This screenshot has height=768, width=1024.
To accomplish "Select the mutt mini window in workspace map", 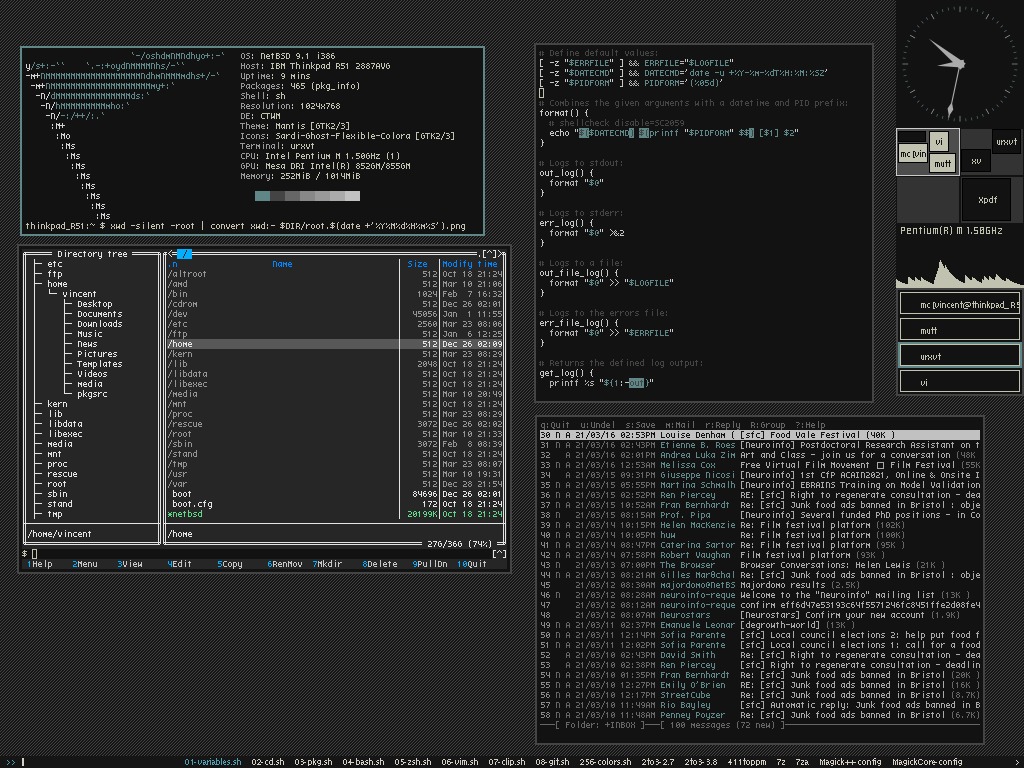I will pos(942,163).
